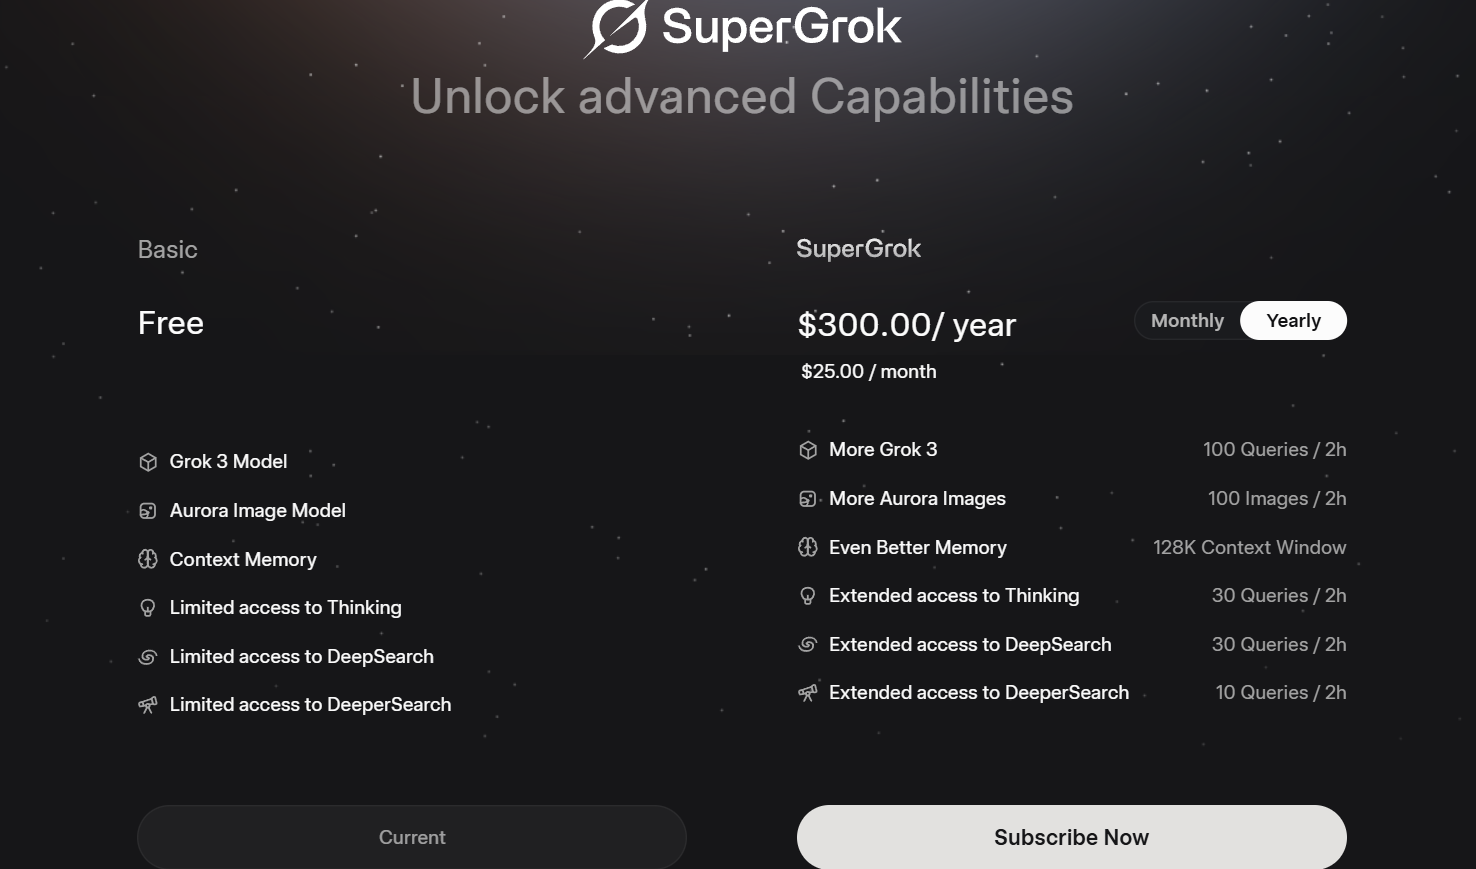Click the 128K Context Window label
1476x869 pixels.
click(1249, 548)
